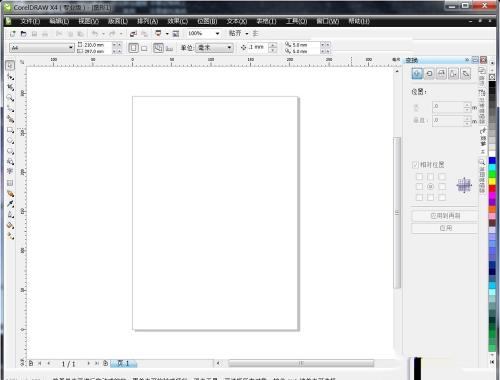500x380 pixels.
Task: Select Scale and Mirror icon in Transform docker
Action: pyautogui.click(x=441, y=74)
